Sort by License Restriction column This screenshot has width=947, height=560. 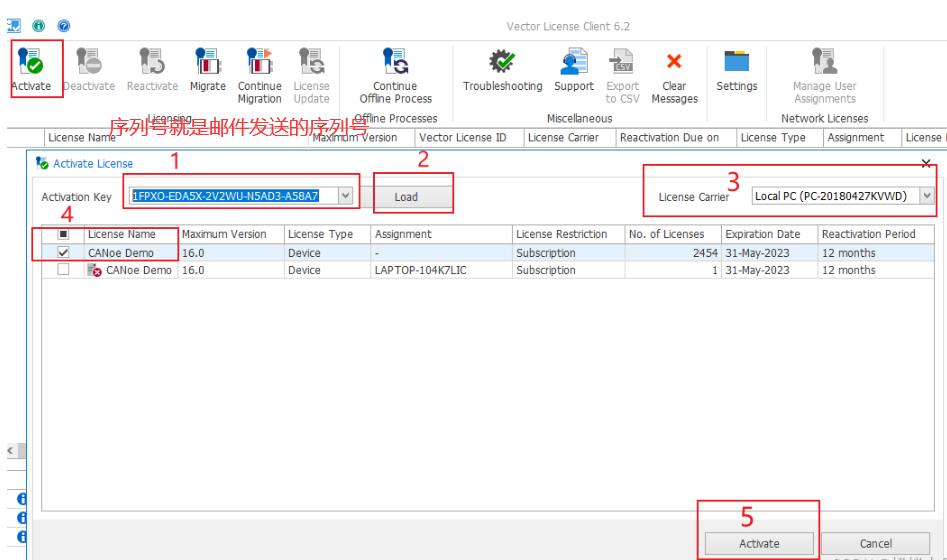click(568, 234)
